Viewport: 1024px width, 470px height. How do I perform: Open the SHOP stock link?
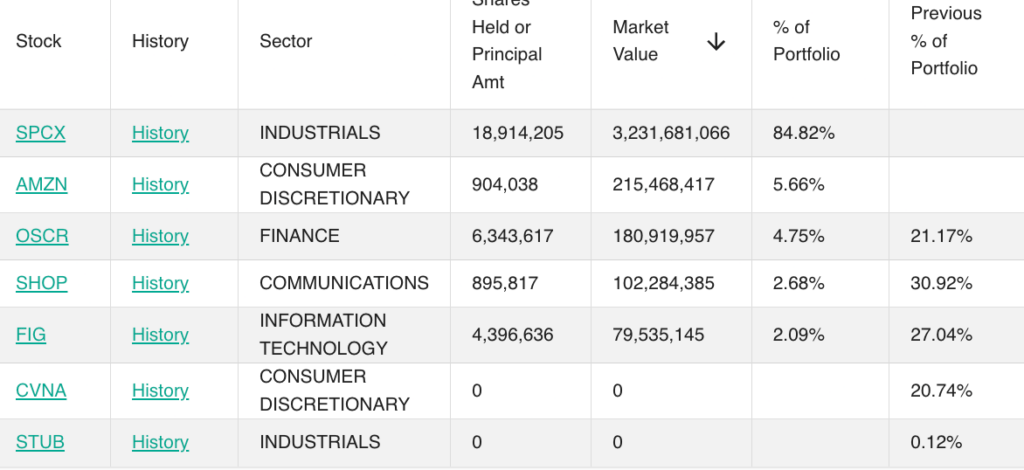(x=41, y=283)
